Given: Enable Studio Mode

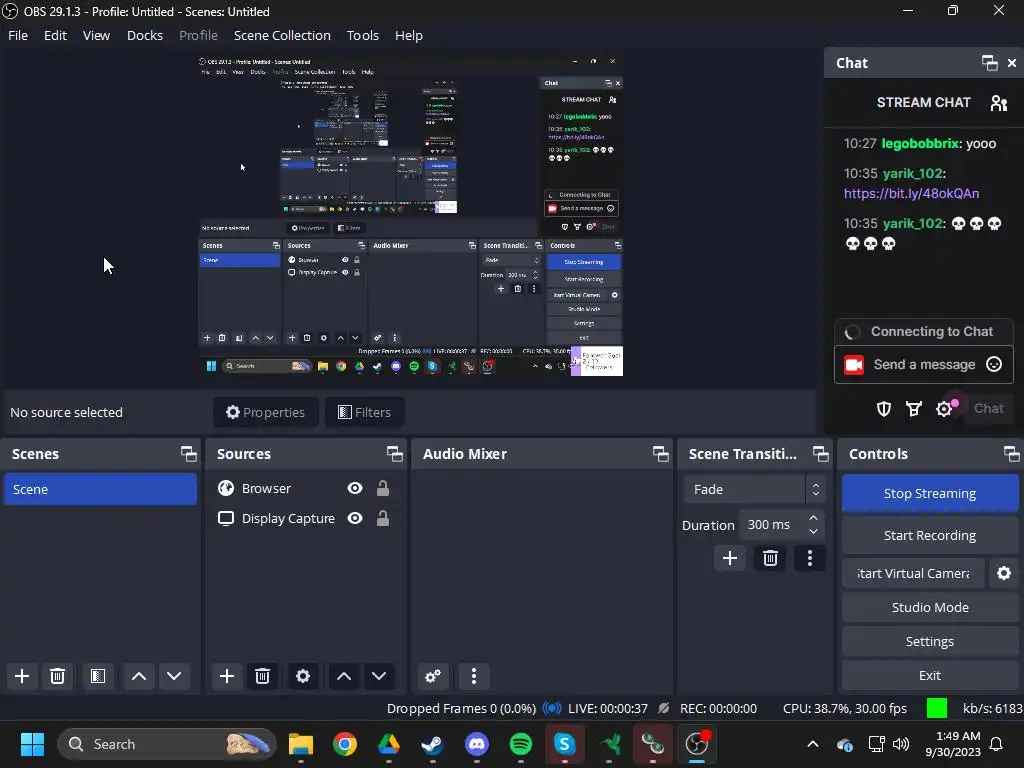Looking at the screenshot, I should 930,607.
